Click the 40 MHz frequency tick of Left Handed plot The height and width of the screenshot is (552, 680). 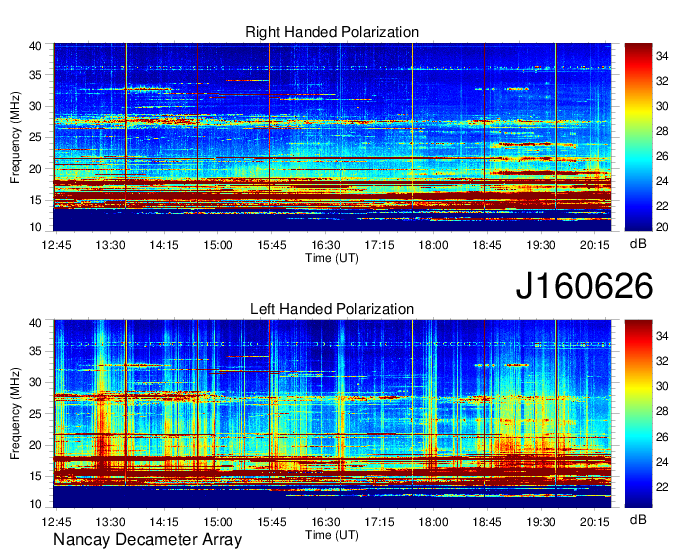click(x=35, y=323)
